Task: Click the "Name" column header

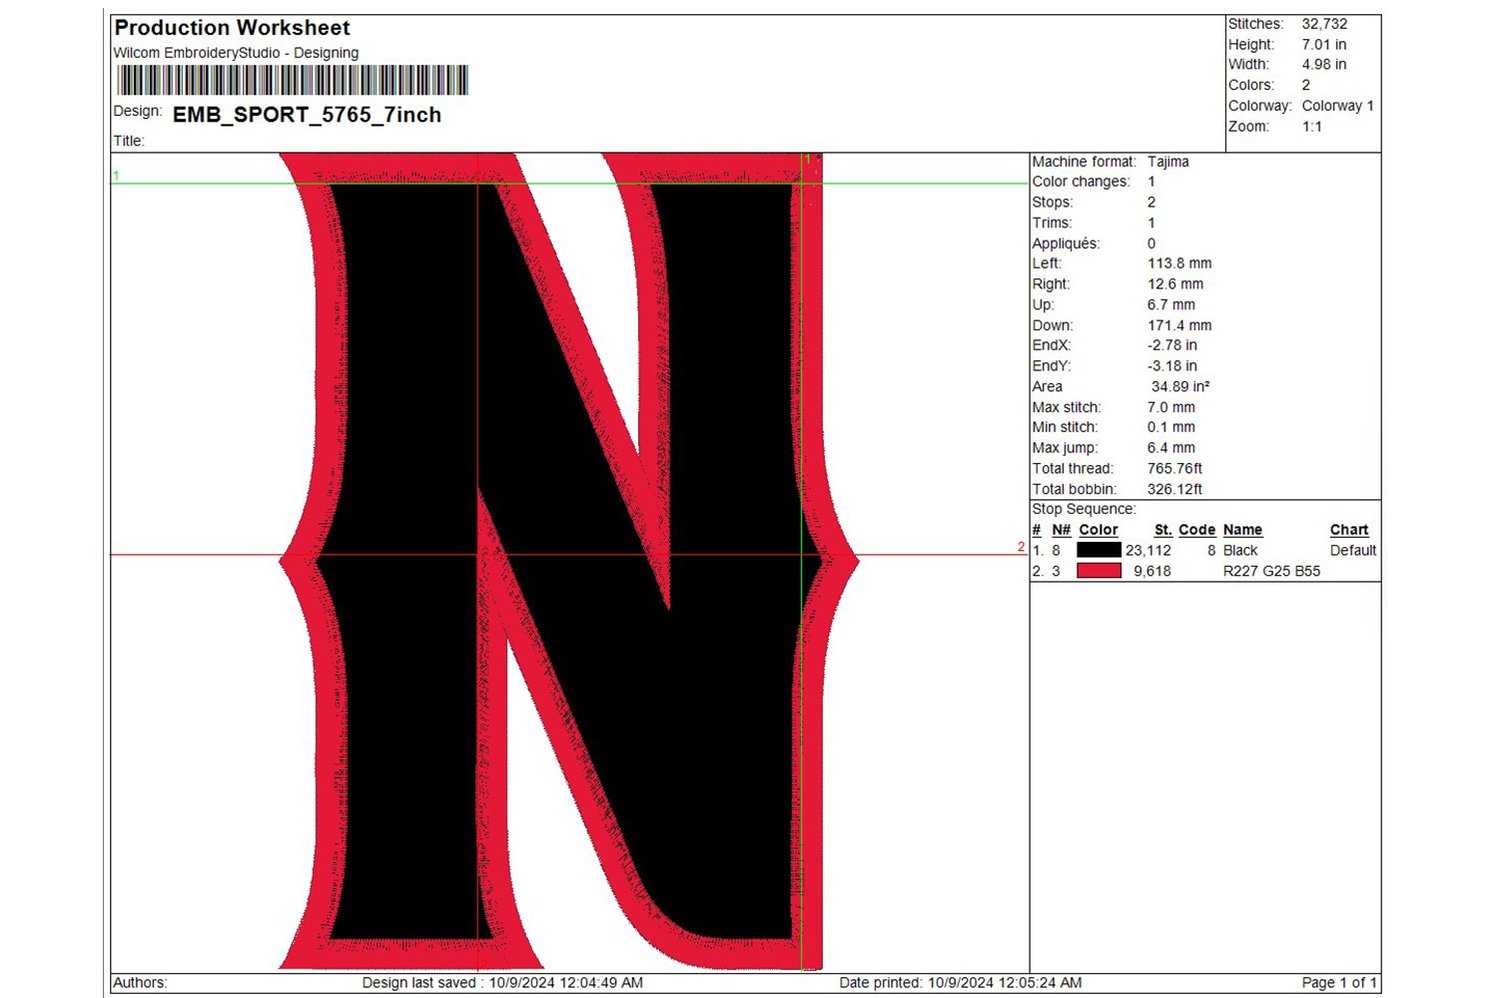Action: pyautogui.click(x=1243, y=530)
